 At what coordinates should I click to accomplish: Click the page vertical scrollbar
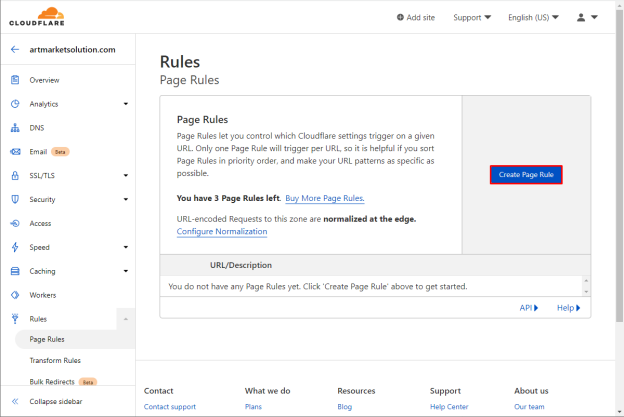[x=619, y=167]
